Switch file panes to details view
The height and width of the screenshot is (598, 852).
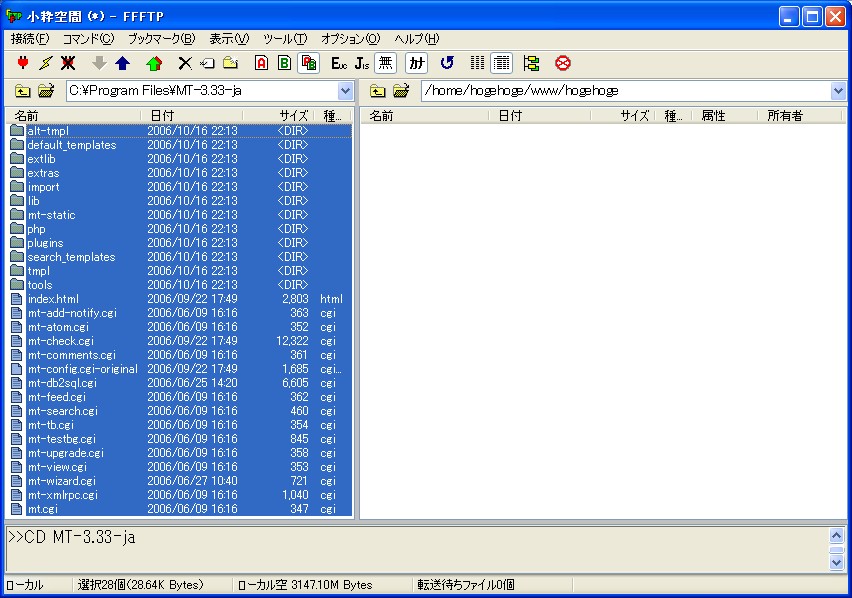click(501, 63)
